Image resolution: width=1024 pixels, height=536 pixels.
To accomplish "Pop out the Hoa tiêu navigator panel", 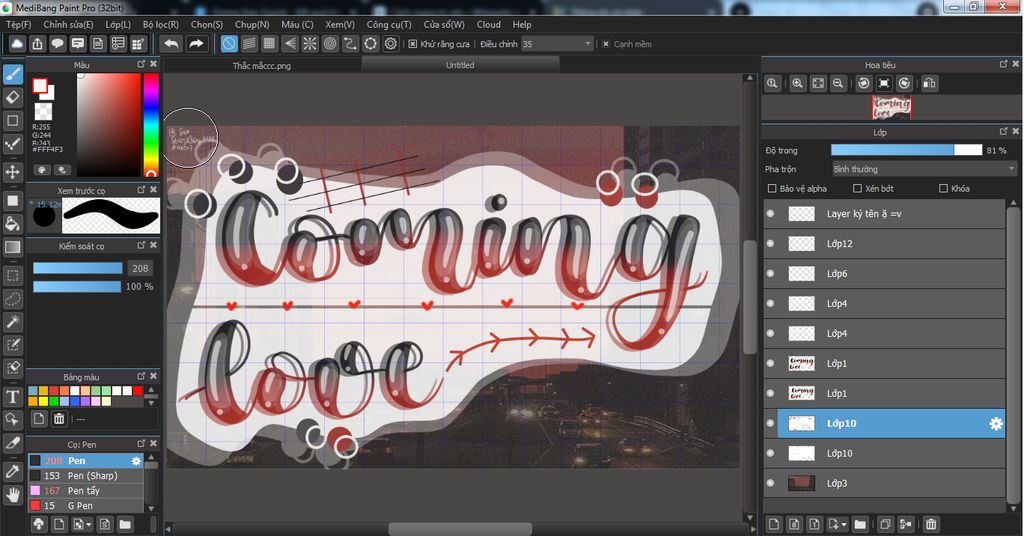I will (x=1004, y=64).
